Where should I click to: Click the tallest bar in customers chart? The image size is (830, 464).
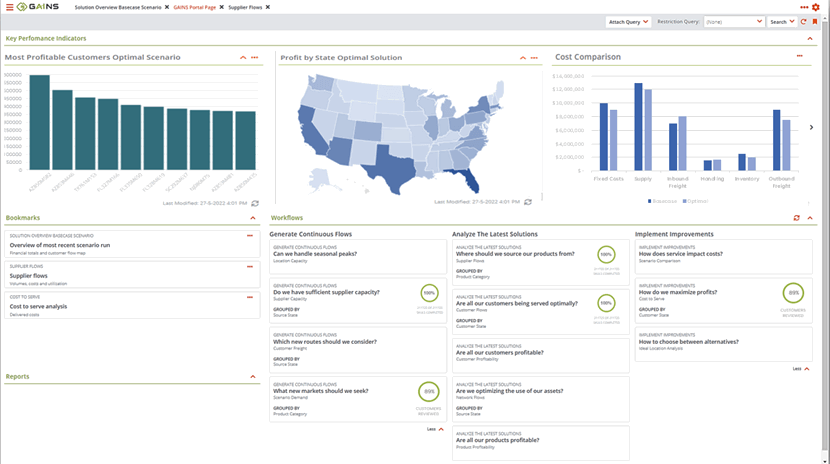40,122
